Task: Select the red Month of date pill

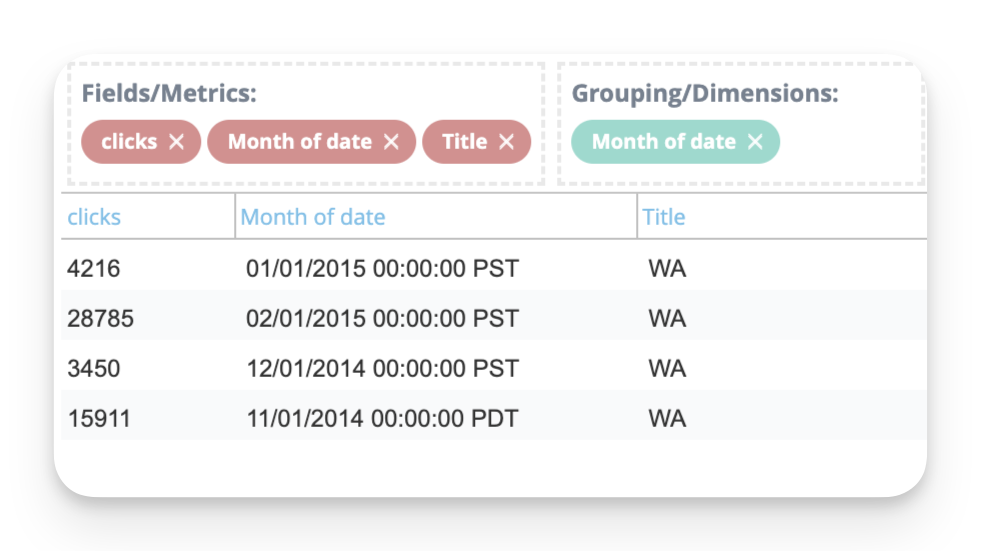Action: point(312,142)
